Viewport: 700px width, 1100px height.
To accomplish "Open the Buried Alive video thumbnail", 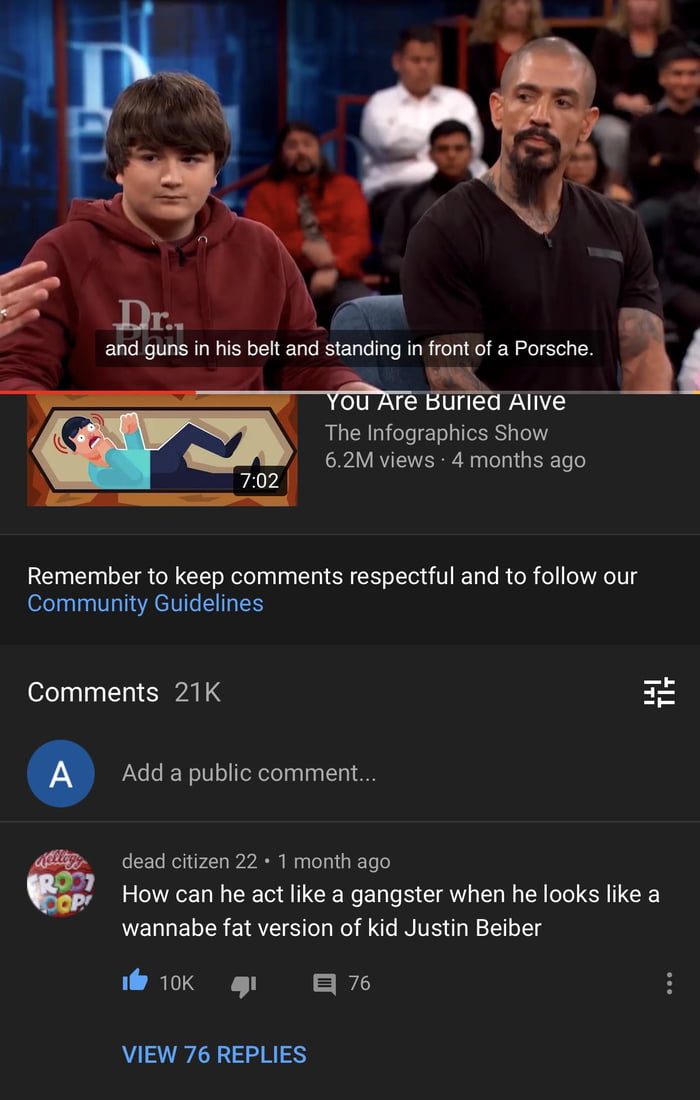I will point(162,450).
